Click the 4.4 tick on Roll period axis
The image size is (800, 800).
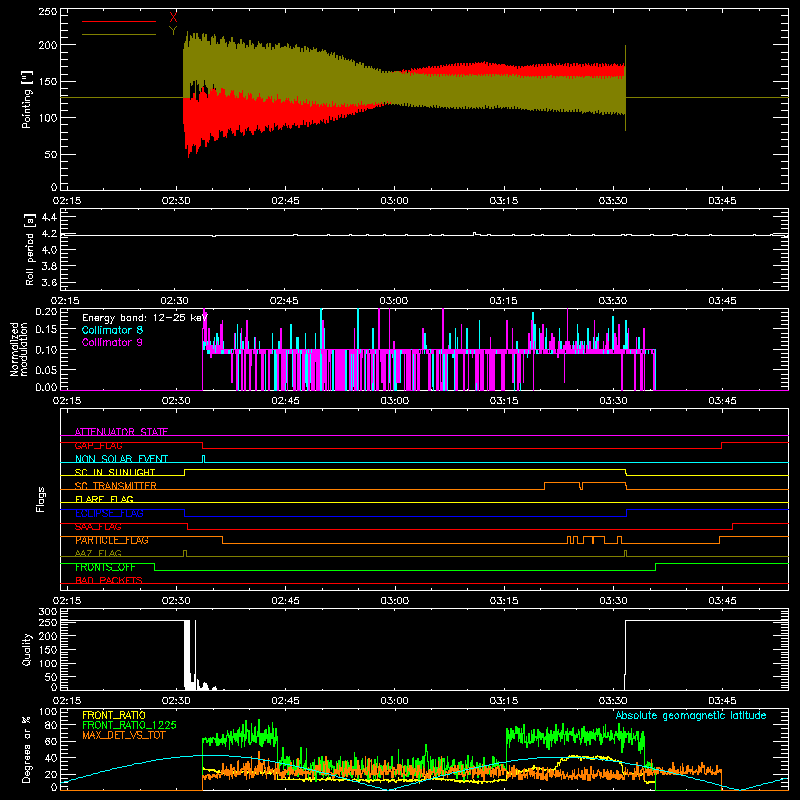49,217
